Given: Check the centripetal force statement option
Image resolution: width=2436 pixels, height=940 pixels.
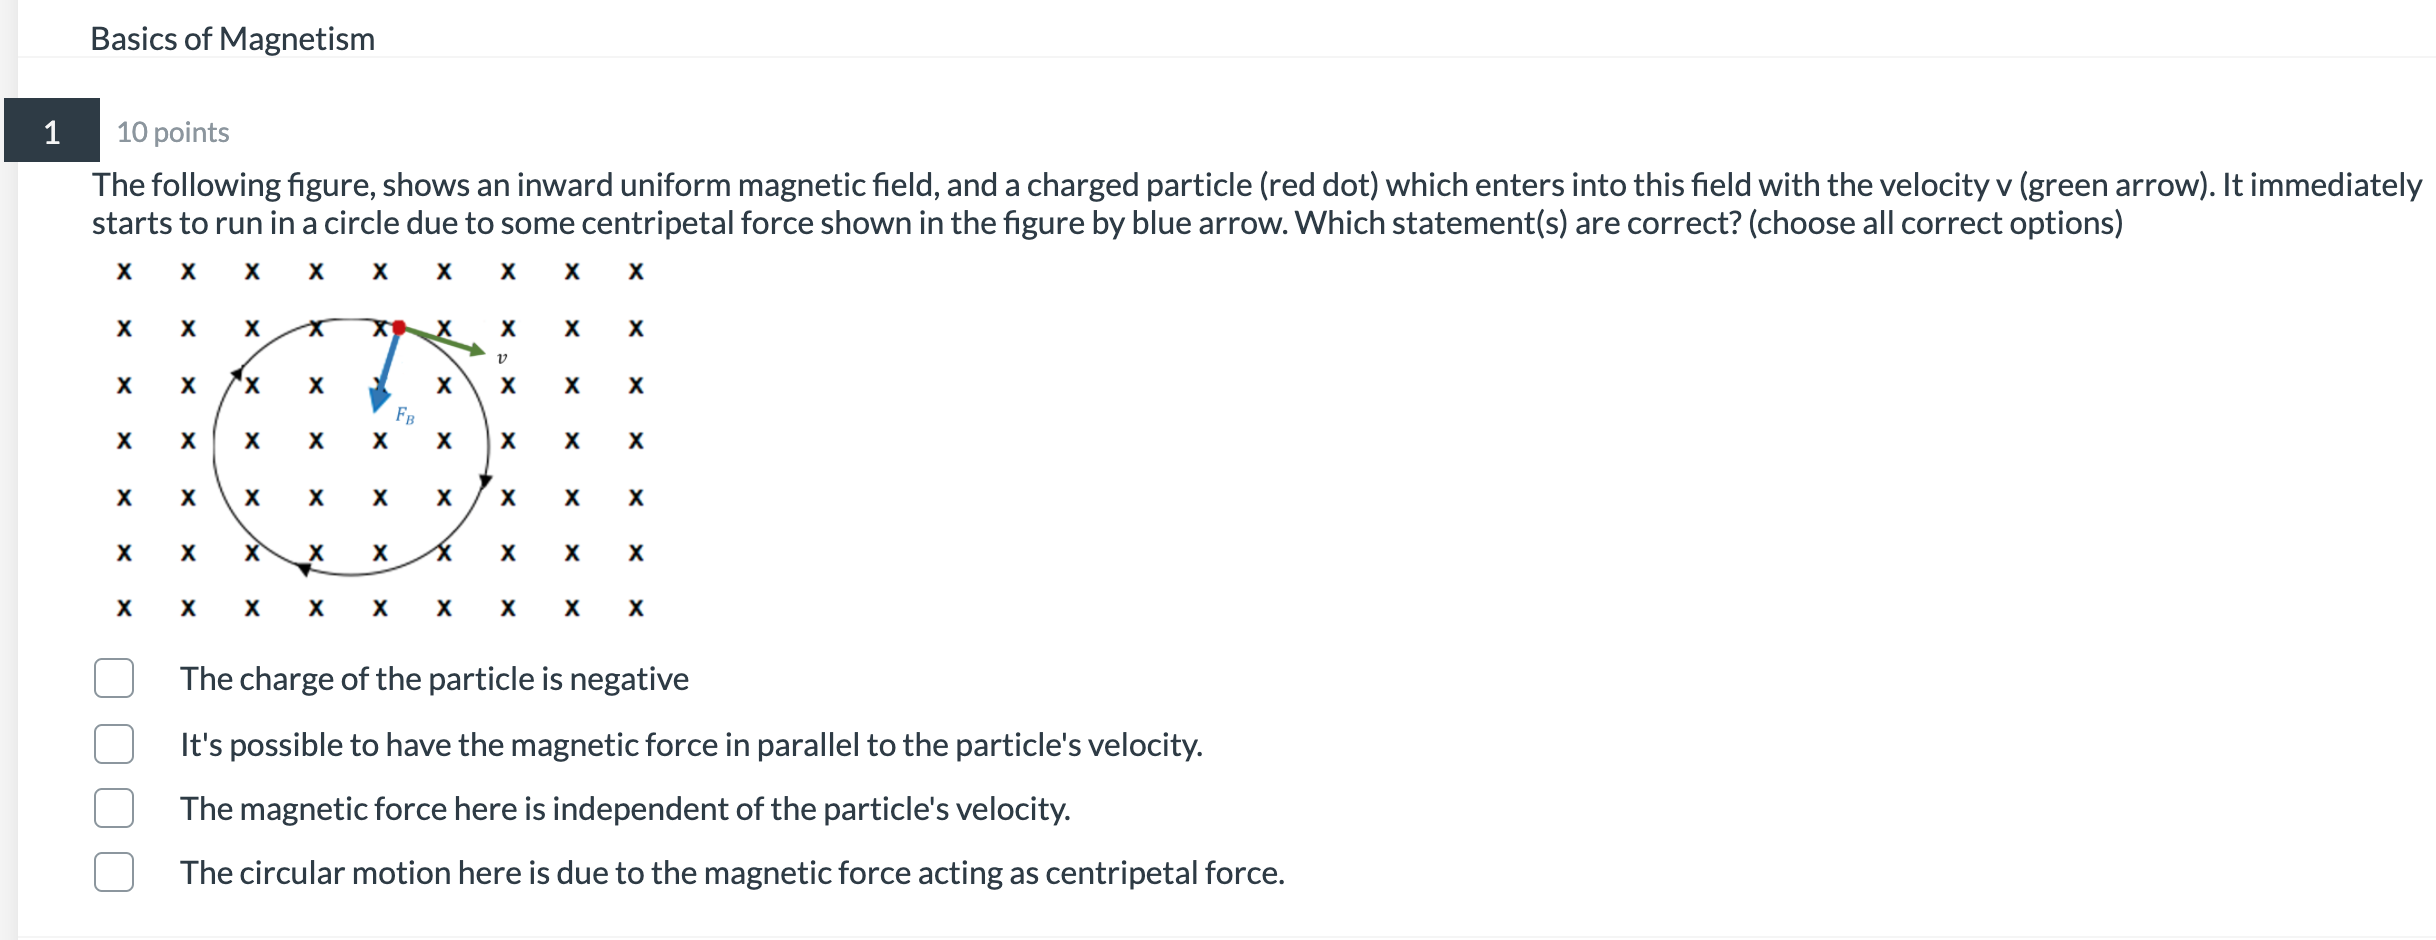Looking at the screenshot, I should (113, 872).
